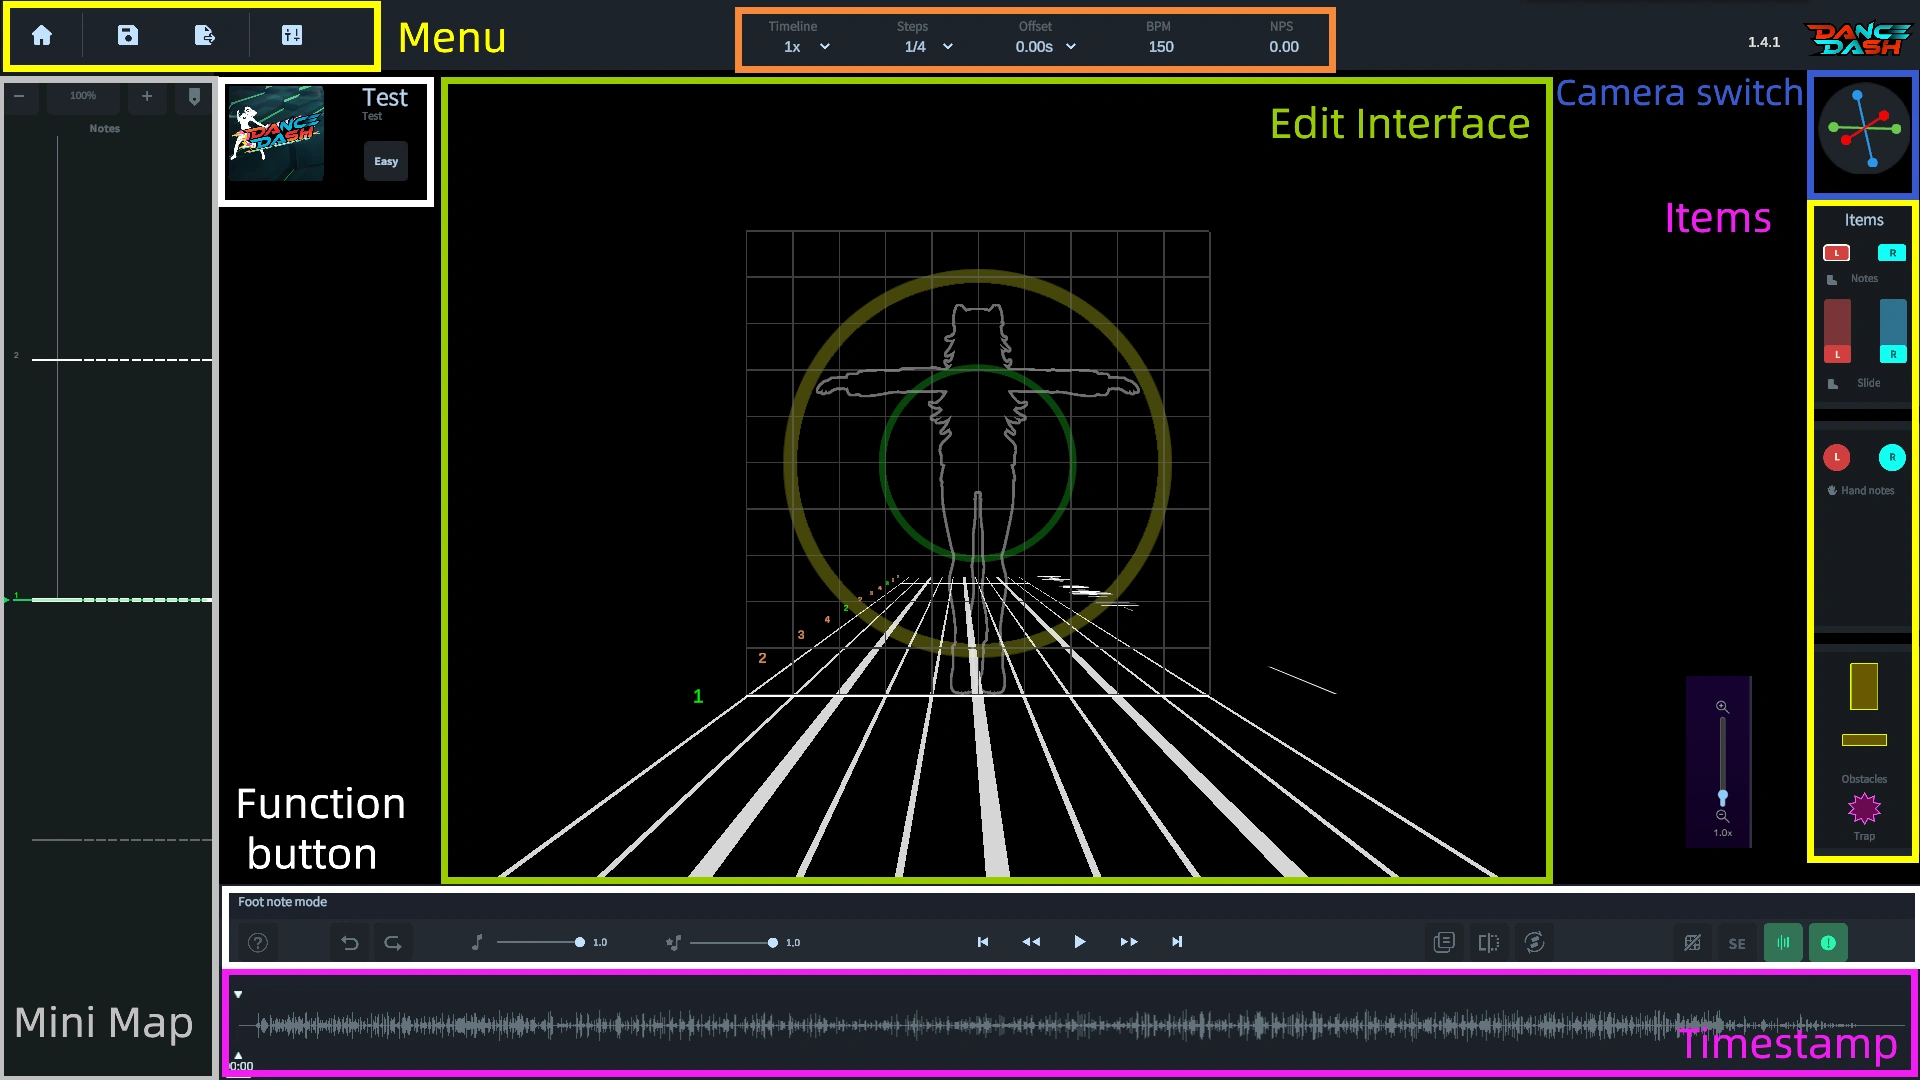Screen dimensions: 1920x1080
Task: Select the cyan right foot Note
Action: (1892, 253)
